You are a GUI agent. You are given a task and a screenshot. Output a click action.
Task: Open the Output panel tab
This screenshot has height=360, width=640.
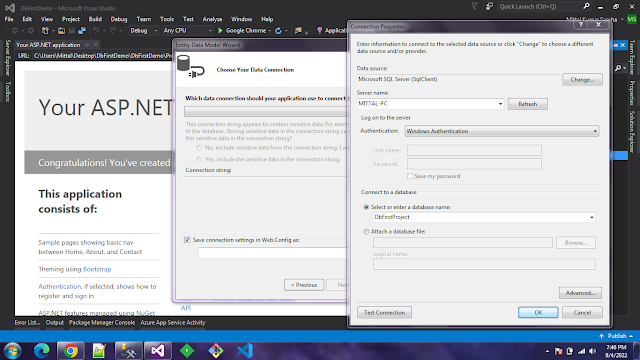coord(55,322)
